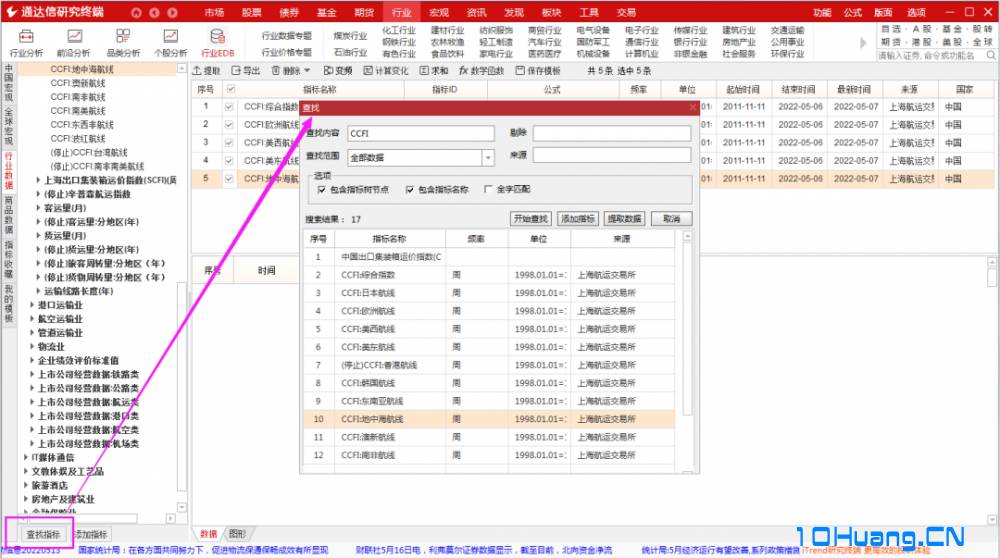This screenshot has width=1000, height=558.
Task: Uncheck row 2 CCFI欧洲航线 checkbox
Action: coord(229,124)
